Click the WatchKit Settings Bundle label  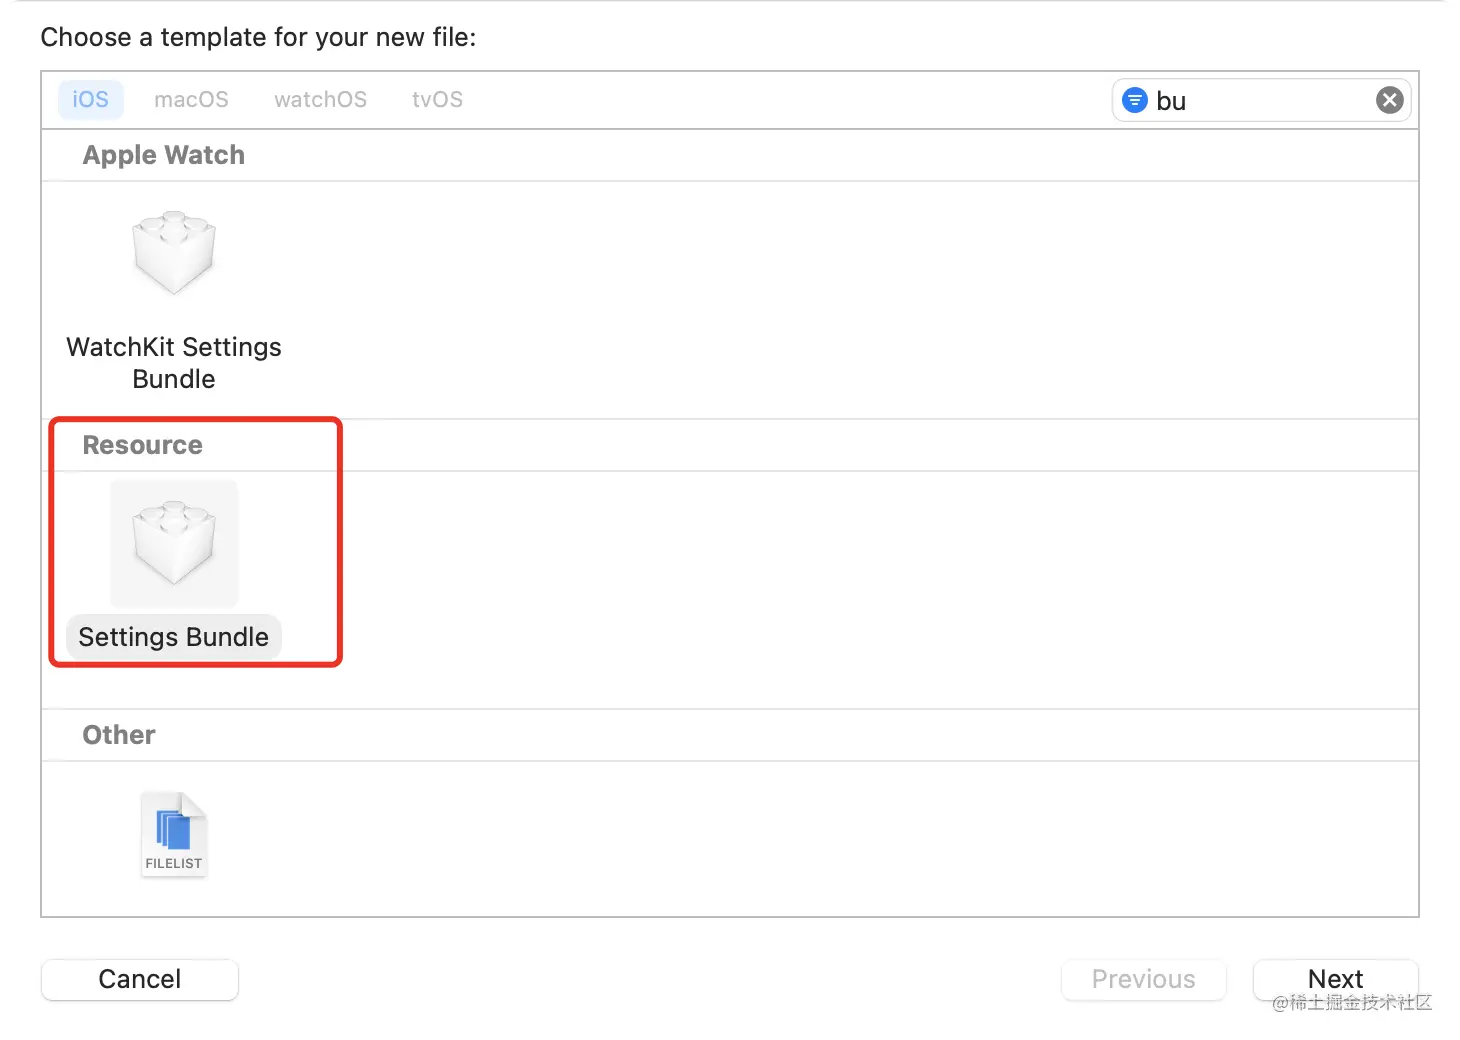click(x=174, y=363)
